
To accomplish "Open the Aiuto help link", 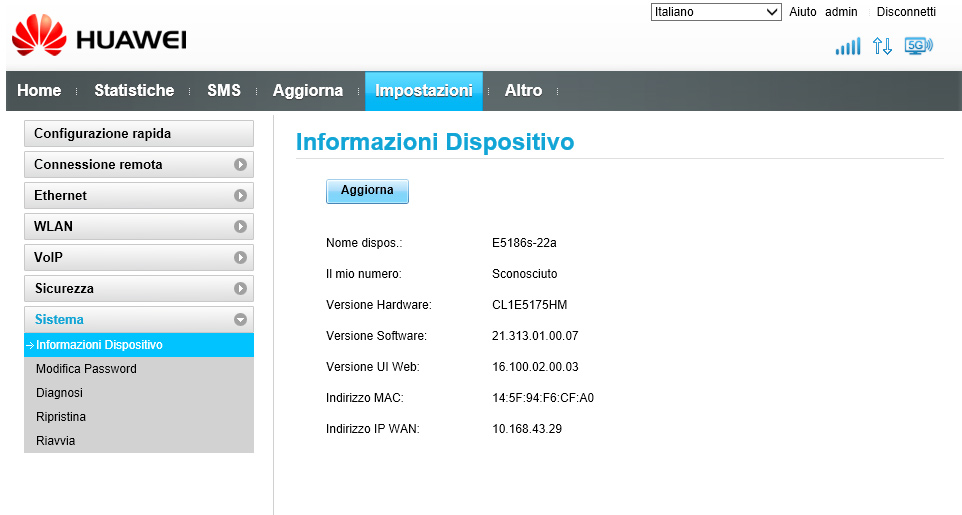I will tap(802, 12).
